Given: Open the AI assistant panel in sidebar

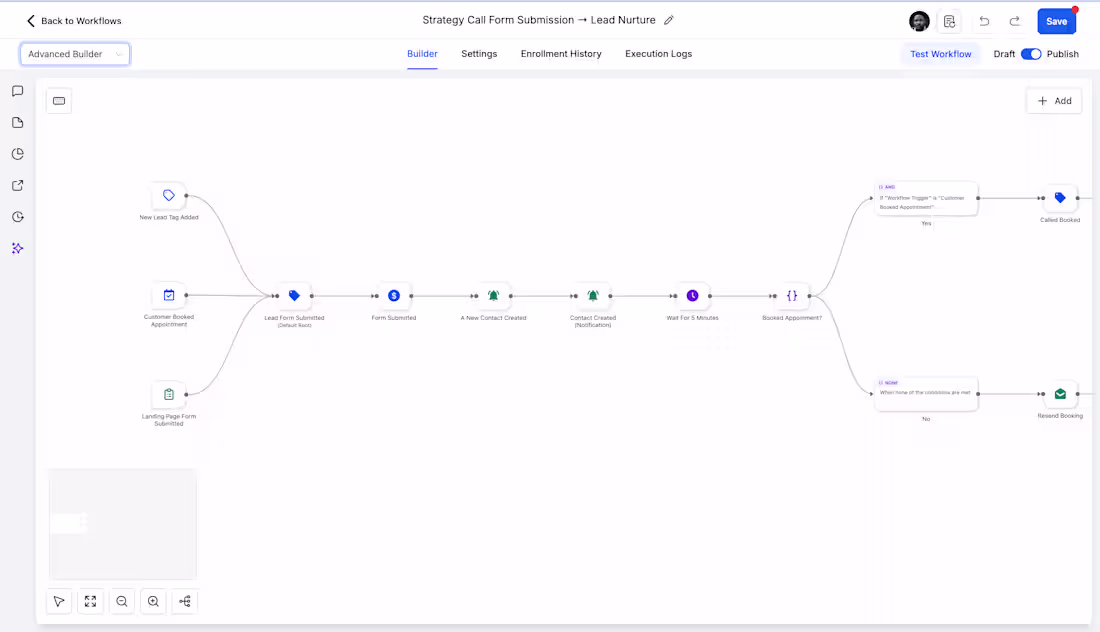Looking at the screenshot, I should click(x=17, y=248).
